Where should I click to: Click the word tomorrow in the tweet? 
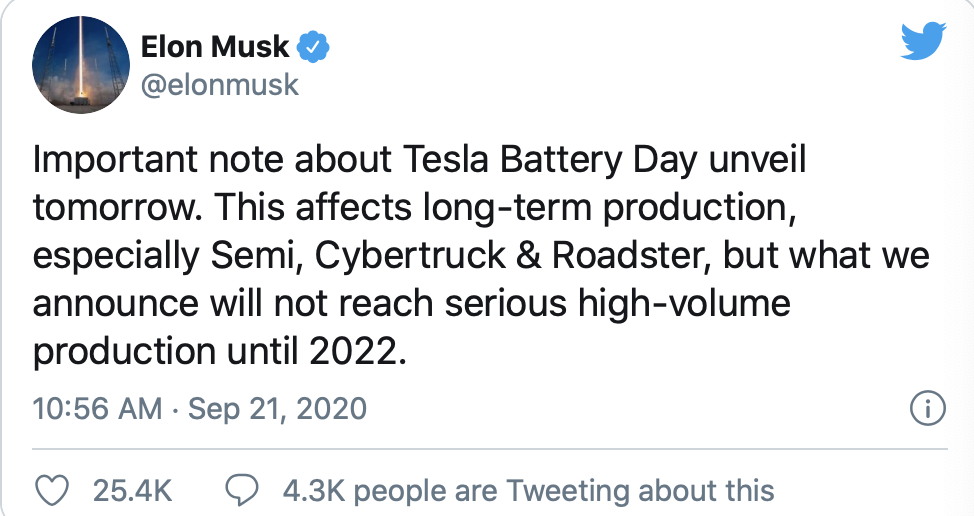113,208
